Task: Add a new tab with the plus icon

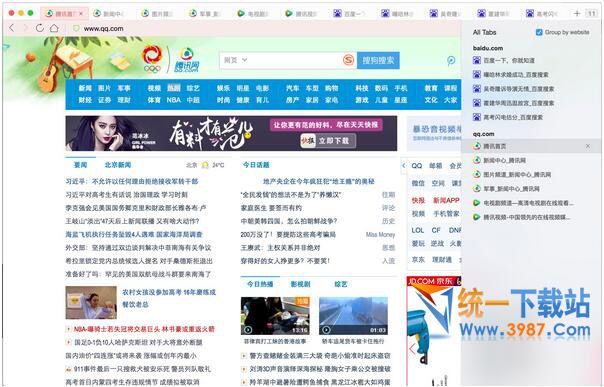Action: pos(577,13)
